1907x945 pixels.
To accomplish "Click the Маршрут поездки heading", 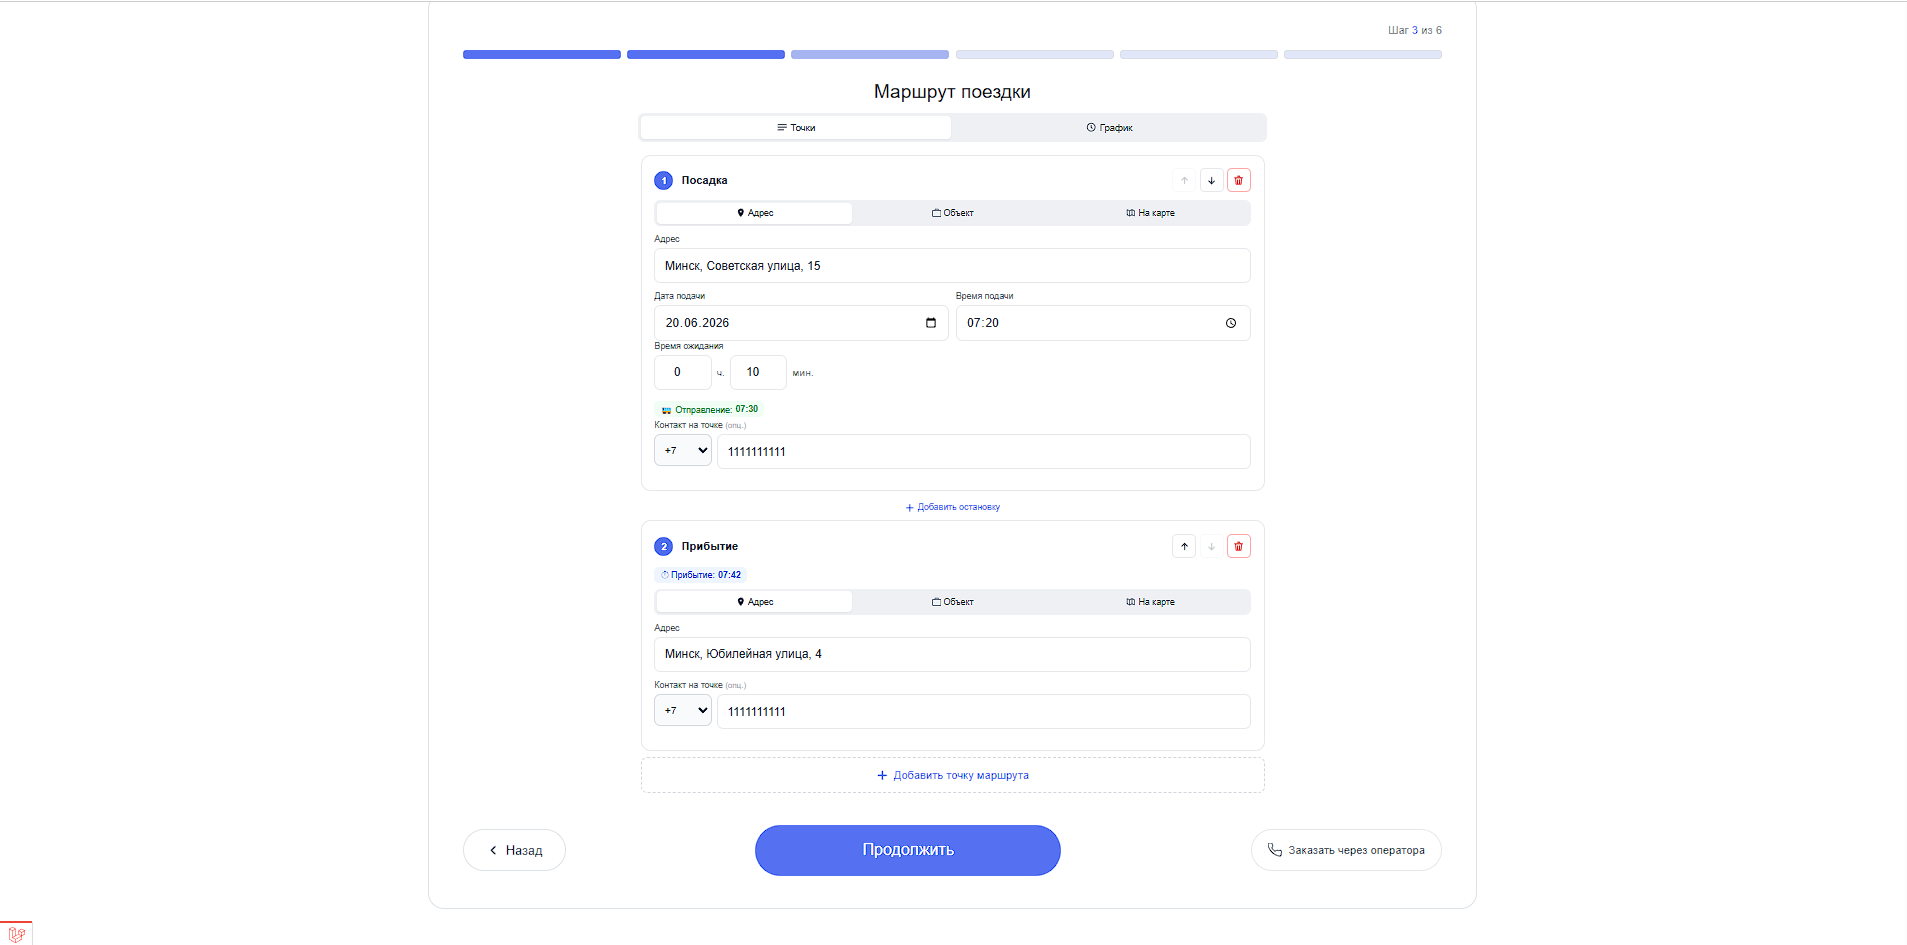I will coord(952,92).
